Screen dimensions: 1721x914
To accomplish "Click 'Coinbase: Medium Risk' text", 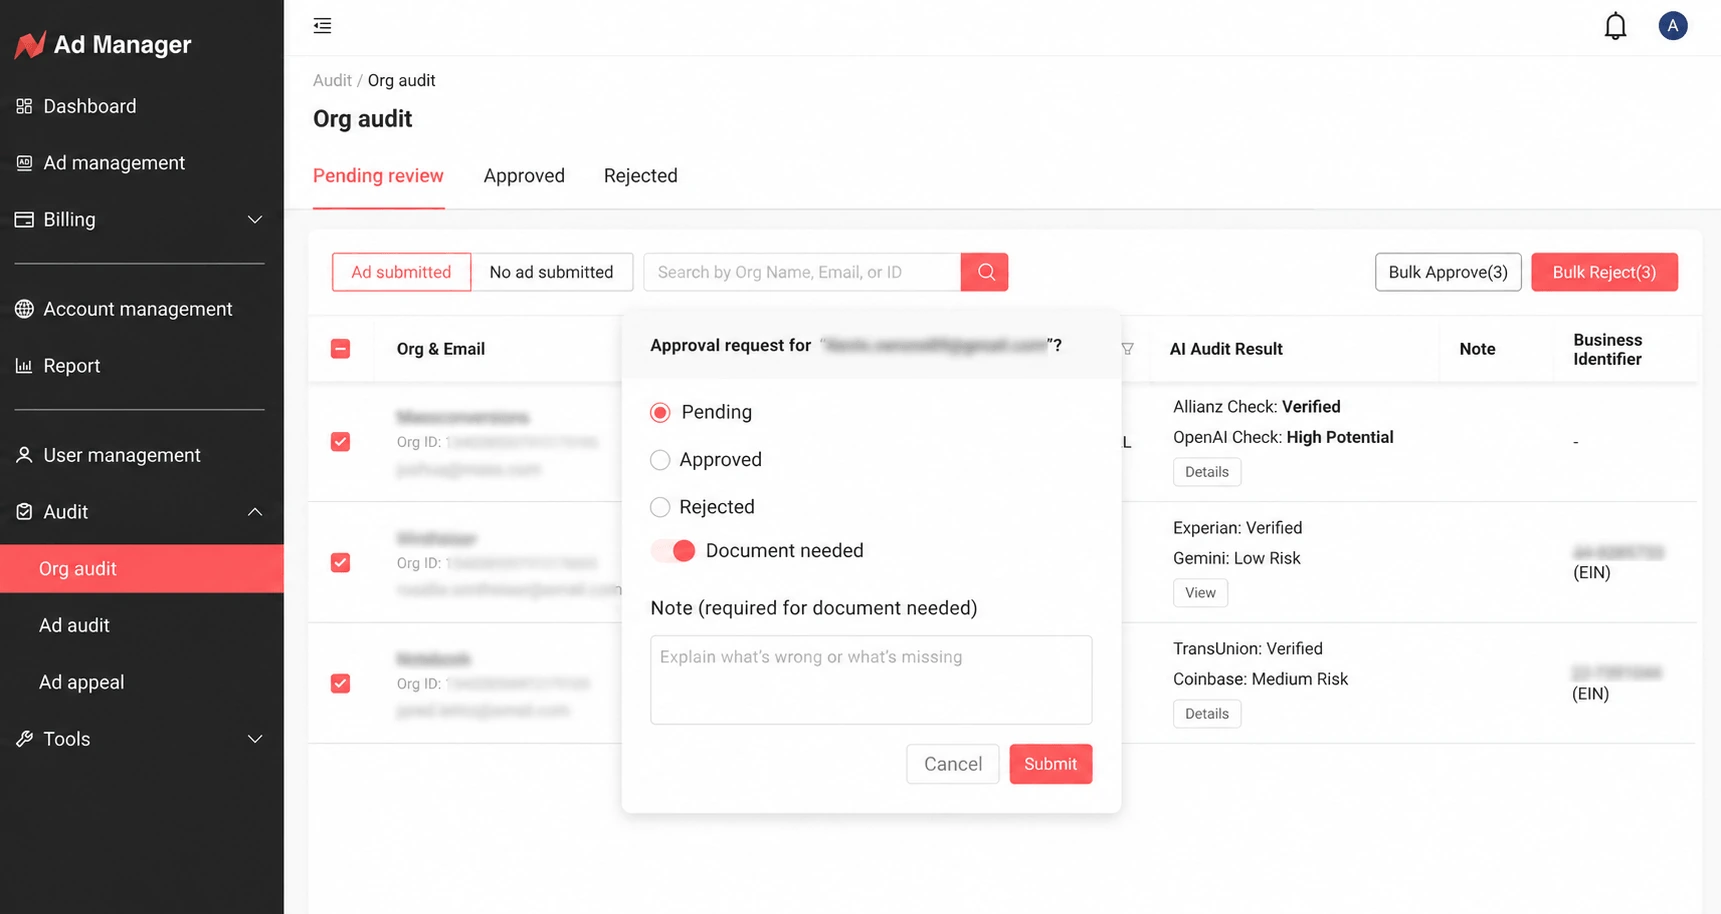I will point(1260,679).
